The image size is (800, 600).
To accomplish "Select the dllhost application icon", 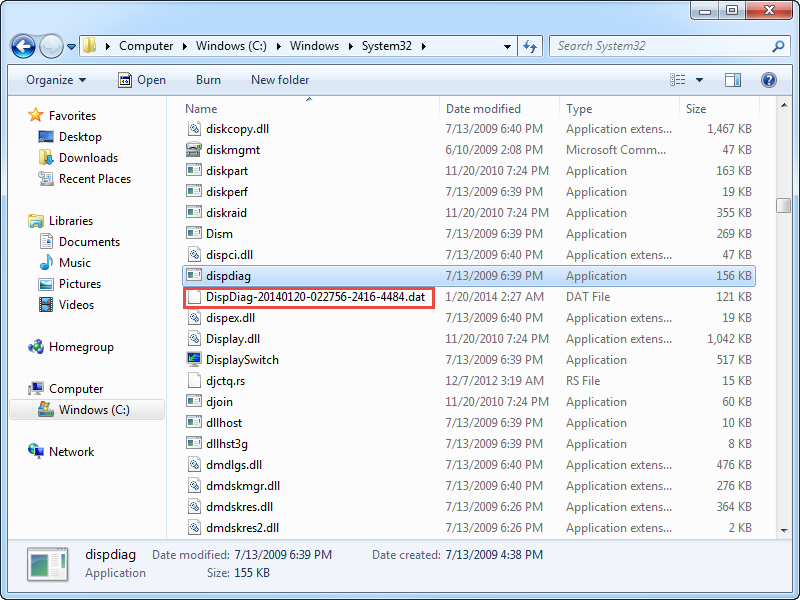I will (x=194, y=422).
